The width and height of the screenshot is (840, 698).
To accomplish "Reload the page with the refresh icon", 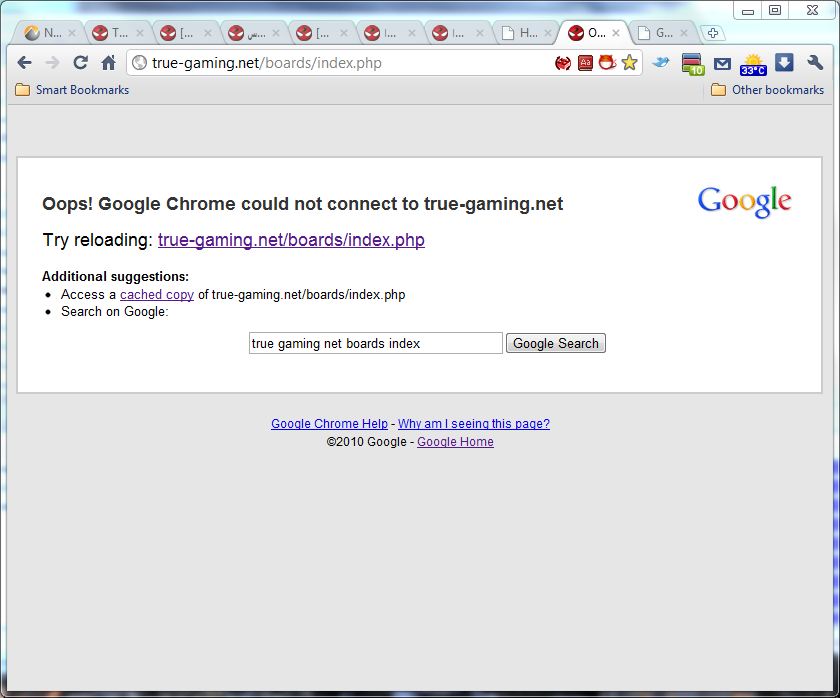I will coord(80,63).
